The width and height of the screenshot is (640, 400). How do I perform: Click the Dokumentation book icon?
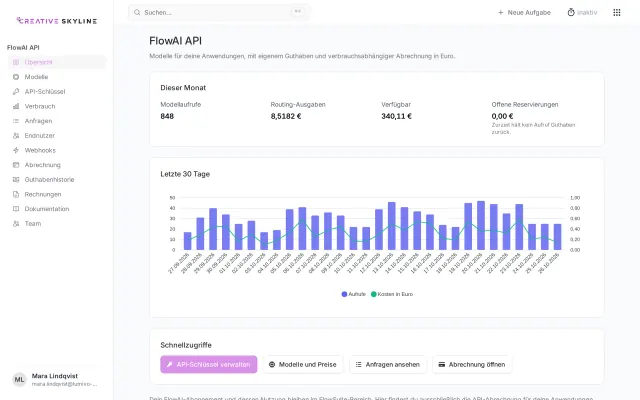(16, 209)
